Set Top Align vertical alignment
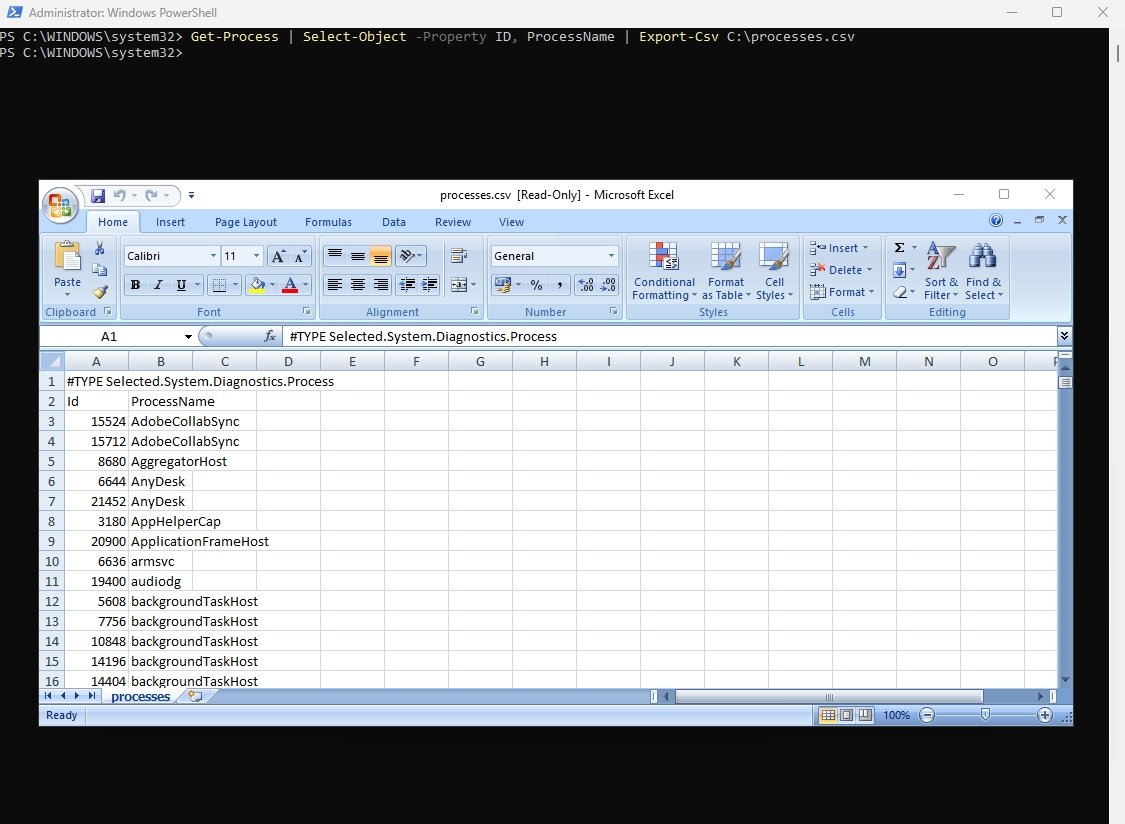Image resolution: width=1125 pixels, height=824 pixels. coord(334,256)
